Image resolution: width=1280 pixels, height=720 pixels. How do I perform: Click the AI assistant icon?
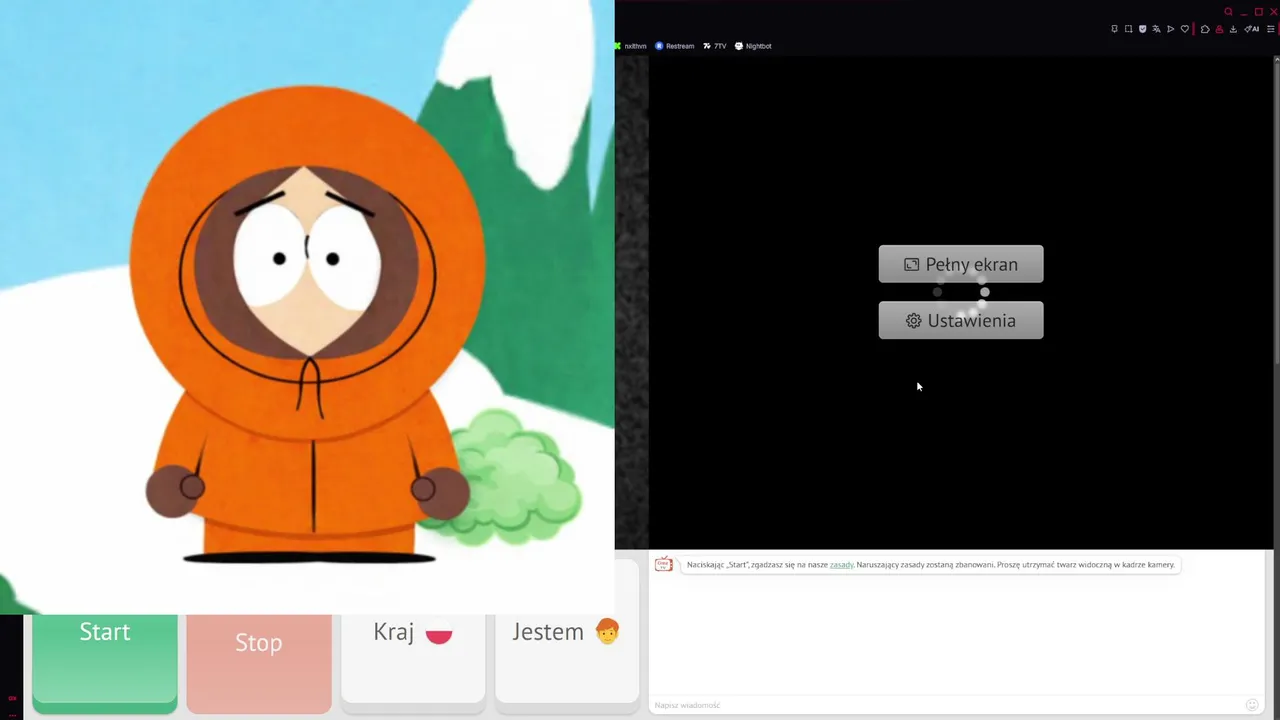coord(1251,29)
